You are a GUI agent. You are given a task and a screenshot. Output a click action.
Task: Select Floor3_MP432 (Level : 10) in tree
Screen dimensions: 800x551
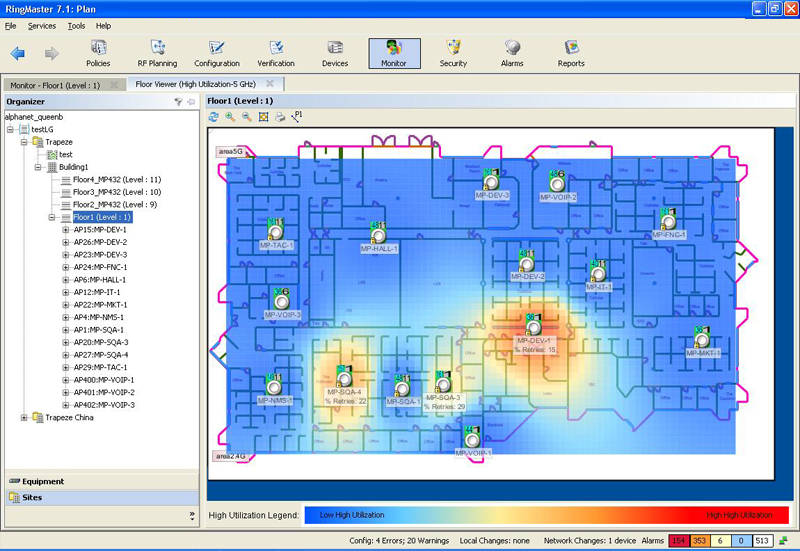[117, 192]
